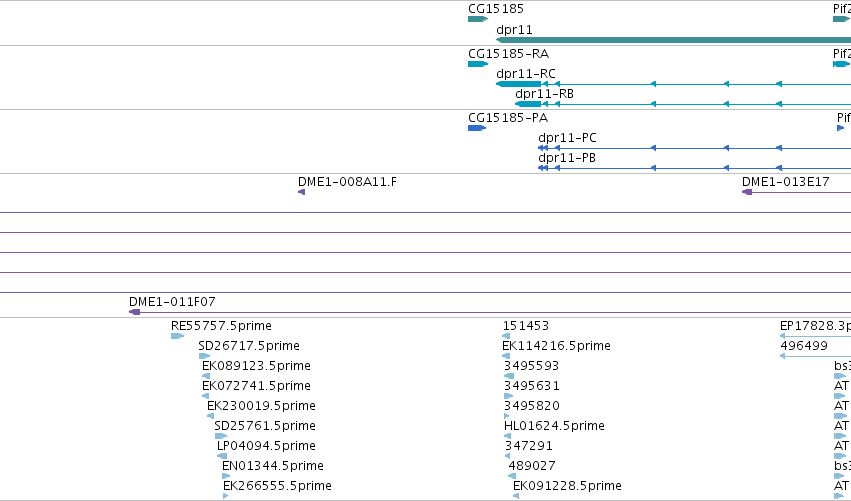This screenshot has width=851, height=501.
Task: Click the 496499 feature label
Action: [x=804, y=346]
